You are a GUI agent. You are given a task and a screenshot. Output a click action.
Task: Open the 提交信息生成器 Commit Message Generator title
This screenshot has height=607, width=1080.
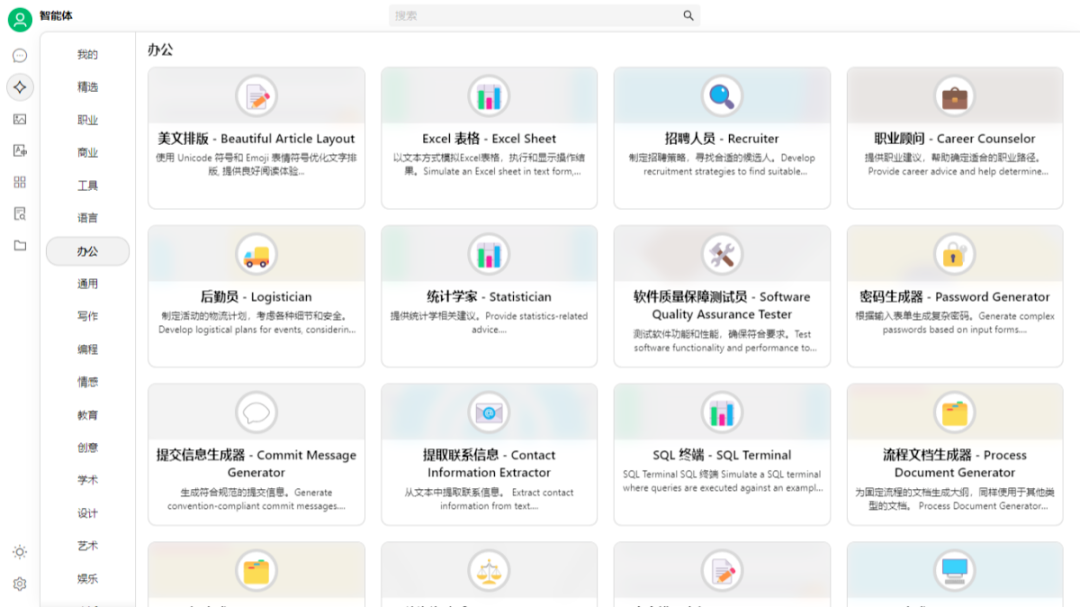pyautogui.click(x=256, y=464)
